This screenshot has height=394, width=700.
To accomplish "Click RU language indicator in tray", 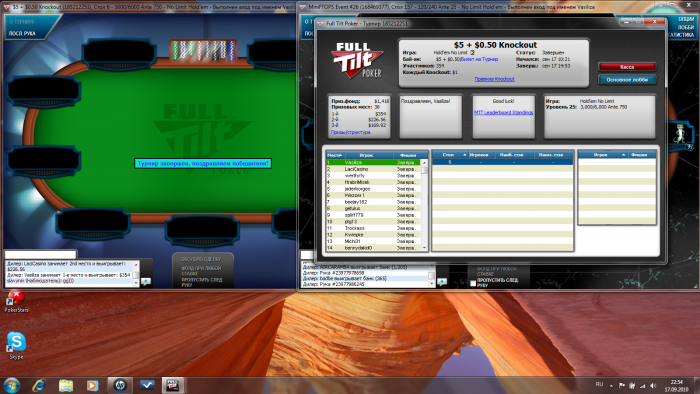I will tap(599, 385).
